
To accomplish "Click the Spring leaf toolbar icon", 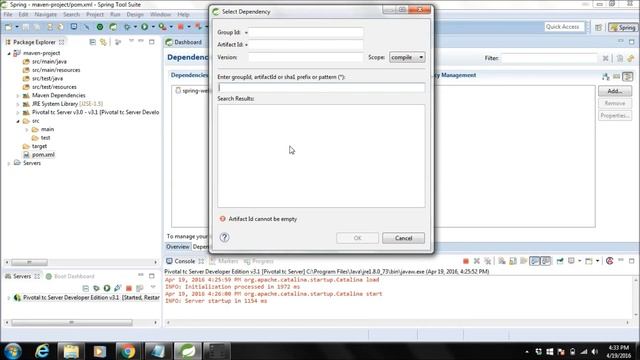I will click(x=113, y=27).
